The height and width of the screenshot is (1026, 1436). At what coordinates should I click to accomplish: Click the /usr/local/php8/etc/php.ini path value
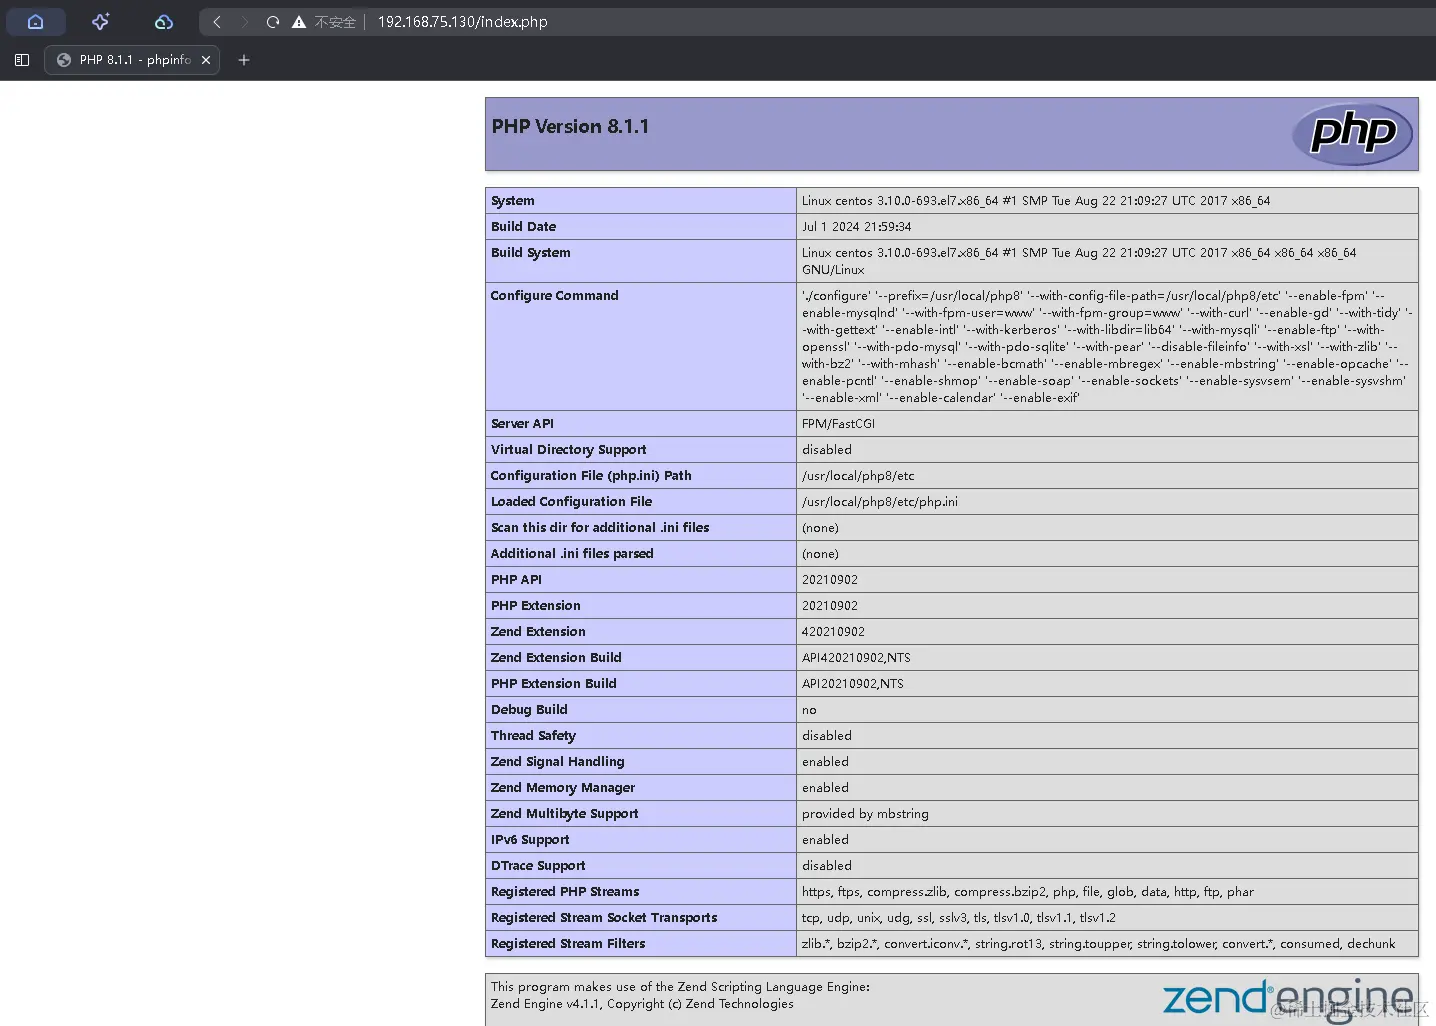pos(880,501)
